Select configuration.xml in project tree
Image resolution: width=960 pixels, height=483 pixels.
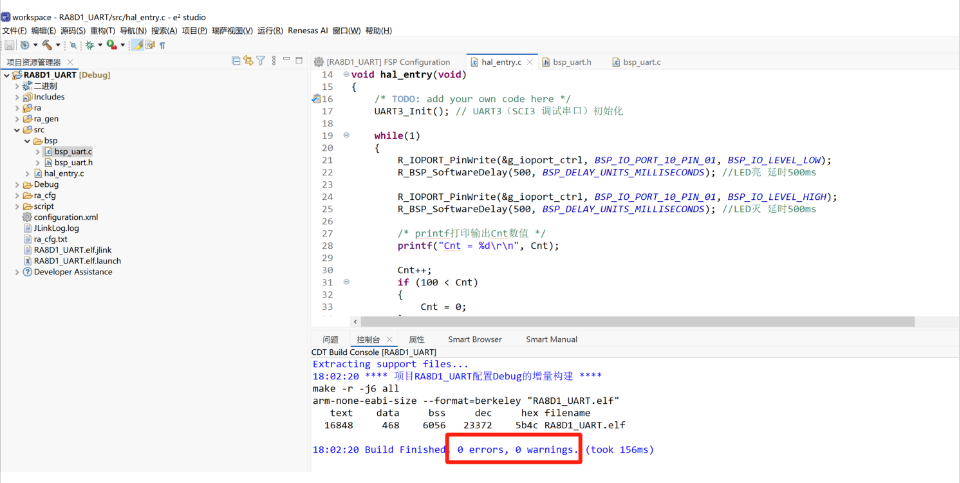point(66,217)
